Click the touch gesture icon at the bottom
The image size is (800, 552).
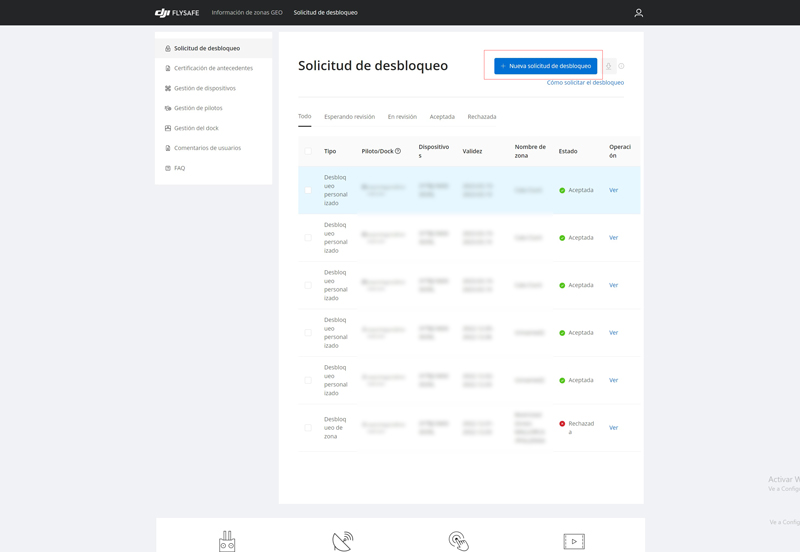(x=458, y=541)
